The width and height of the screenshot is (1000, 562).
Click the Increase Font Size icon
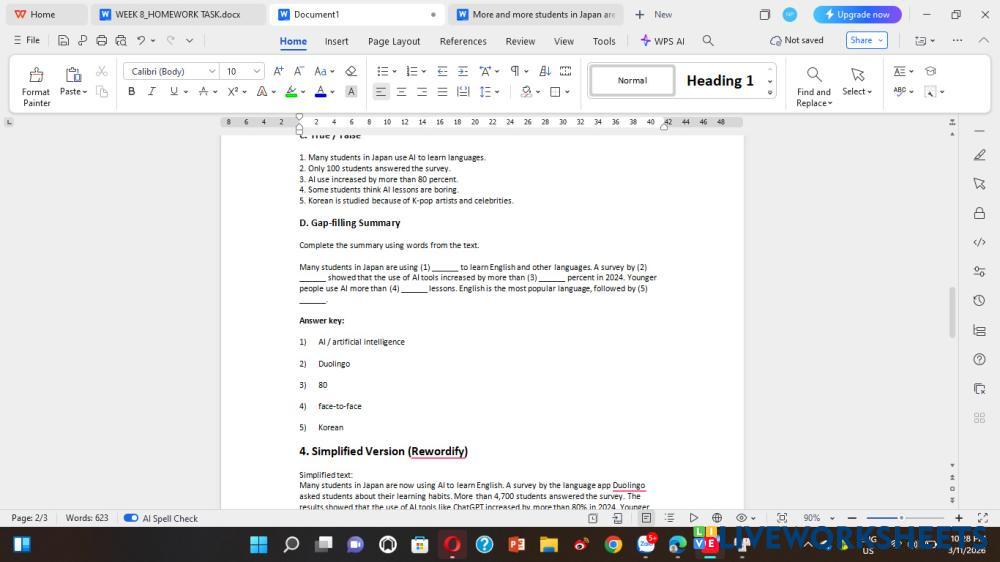(278, 71)
